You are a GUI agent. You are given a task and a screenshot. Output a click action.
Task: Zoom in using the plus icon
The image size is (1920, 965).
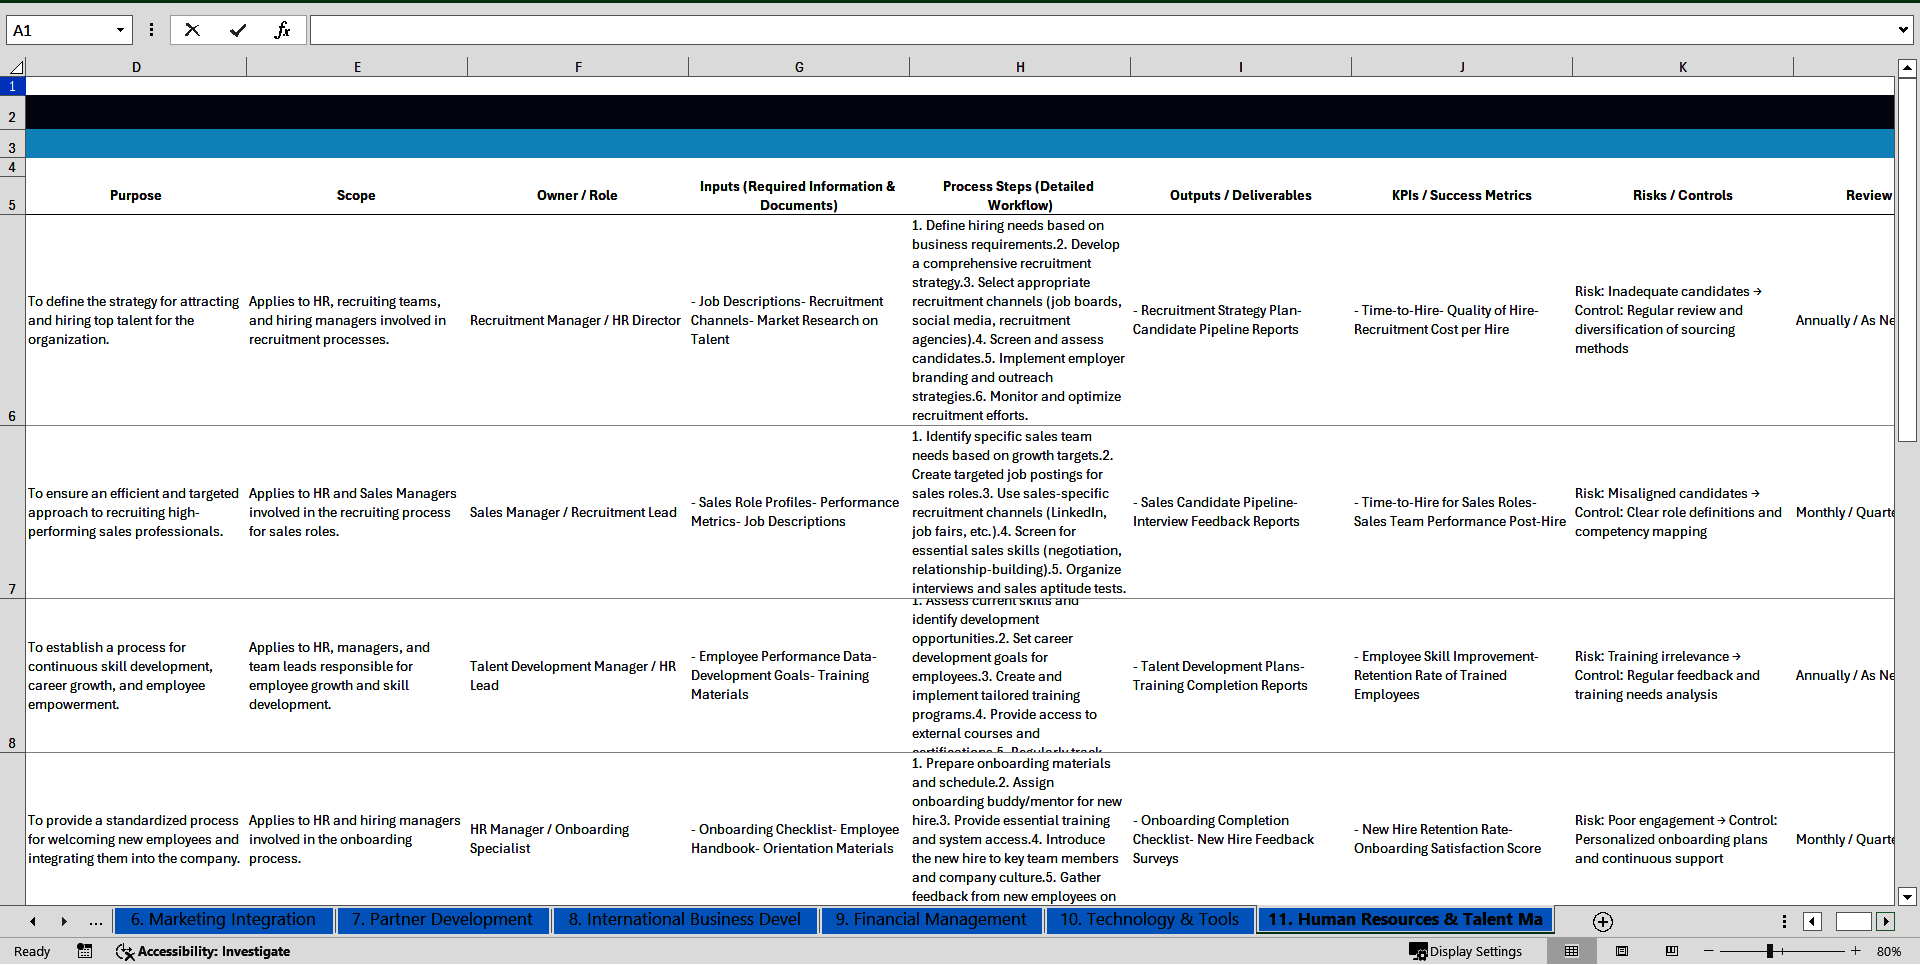coord(1855,951)
